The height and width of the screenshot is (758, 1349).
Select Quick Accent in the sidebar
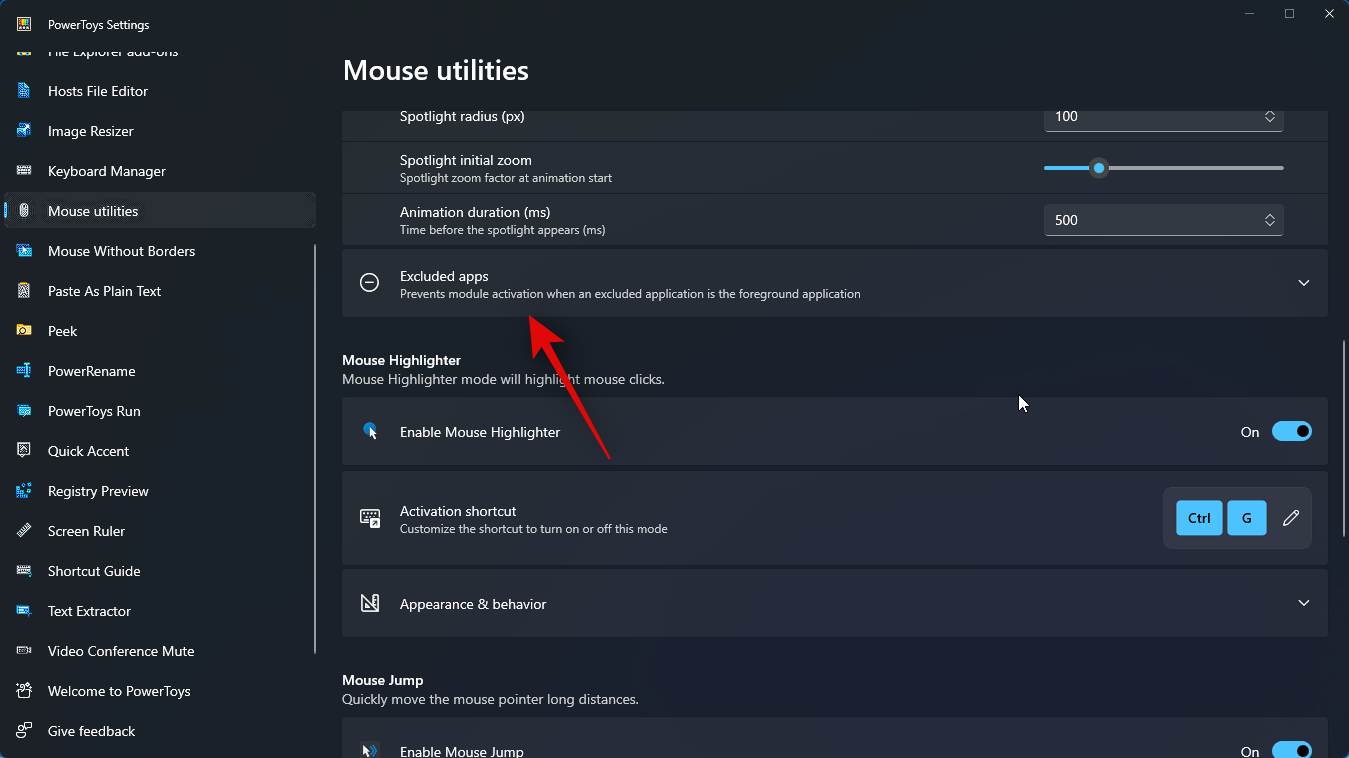pyautogui.click(x=160, y=451)
